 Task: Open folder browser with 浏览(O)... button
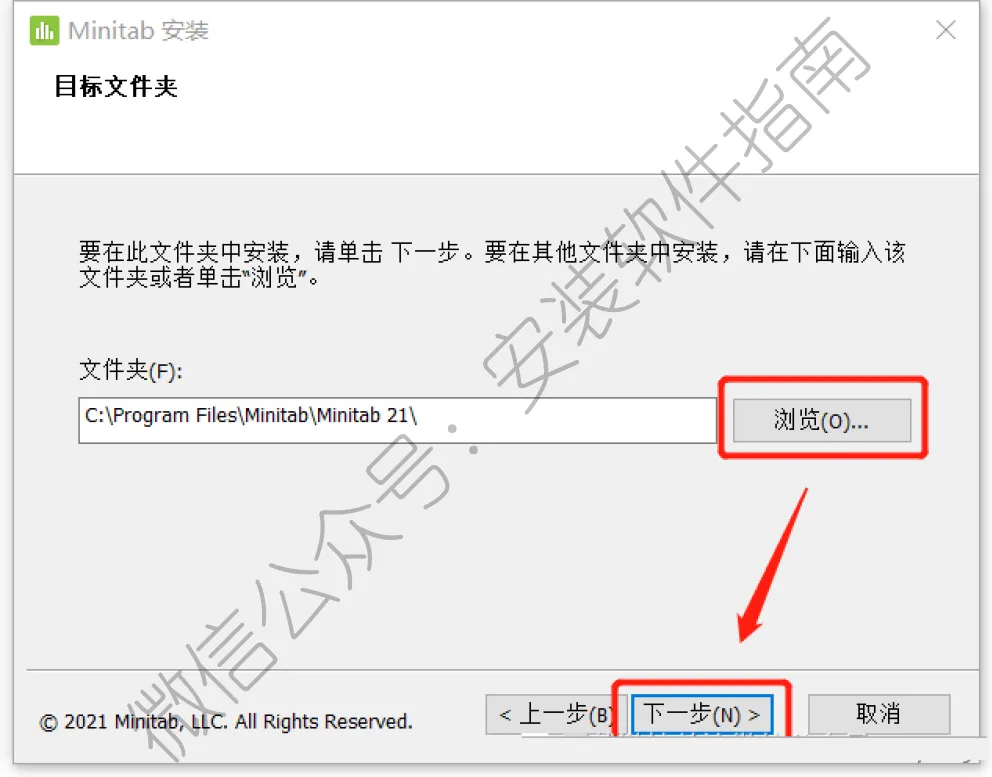tap(822, 420)
